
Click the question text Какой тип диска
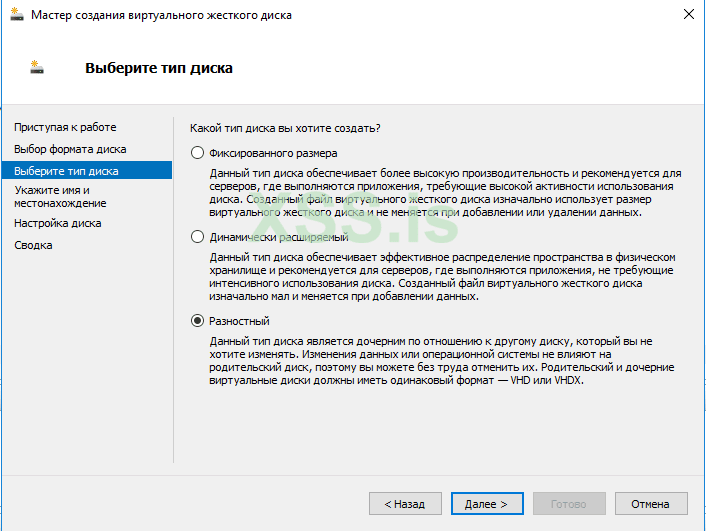point(285,127)
